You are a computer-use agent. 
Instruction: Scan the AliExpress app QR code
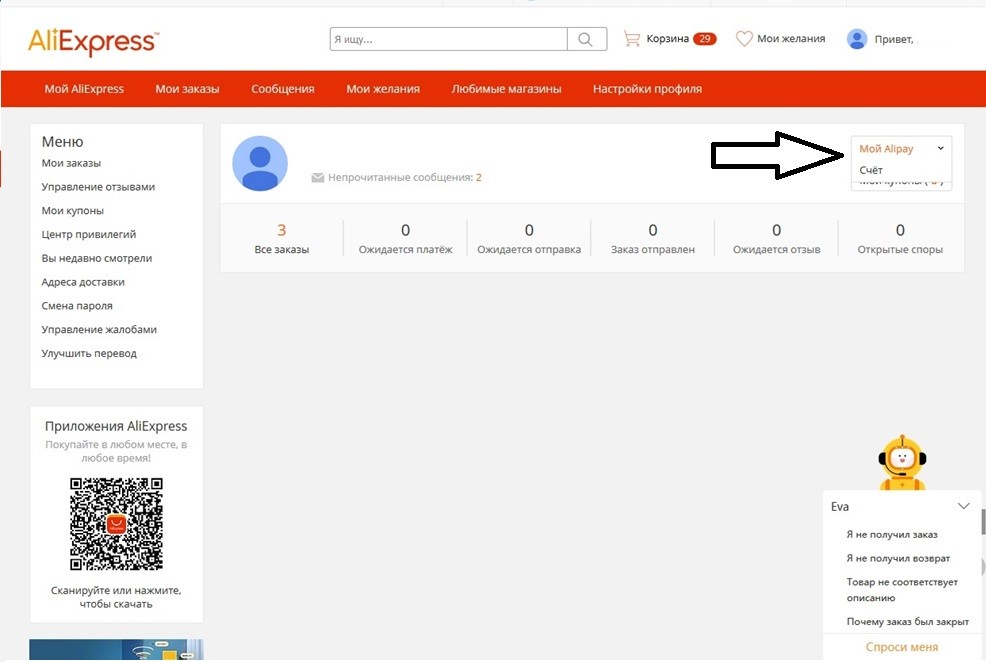tap(116, 524)
